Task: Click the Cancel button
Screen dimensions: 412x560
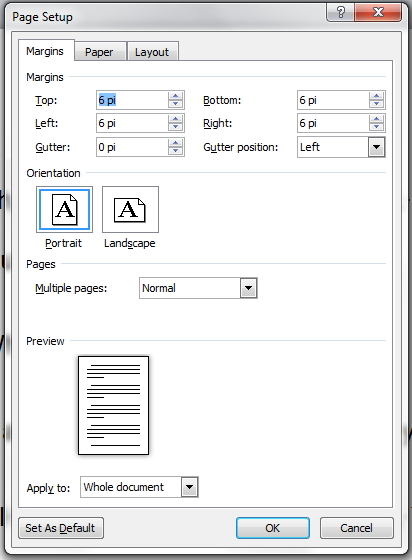Action: [357, 528]
